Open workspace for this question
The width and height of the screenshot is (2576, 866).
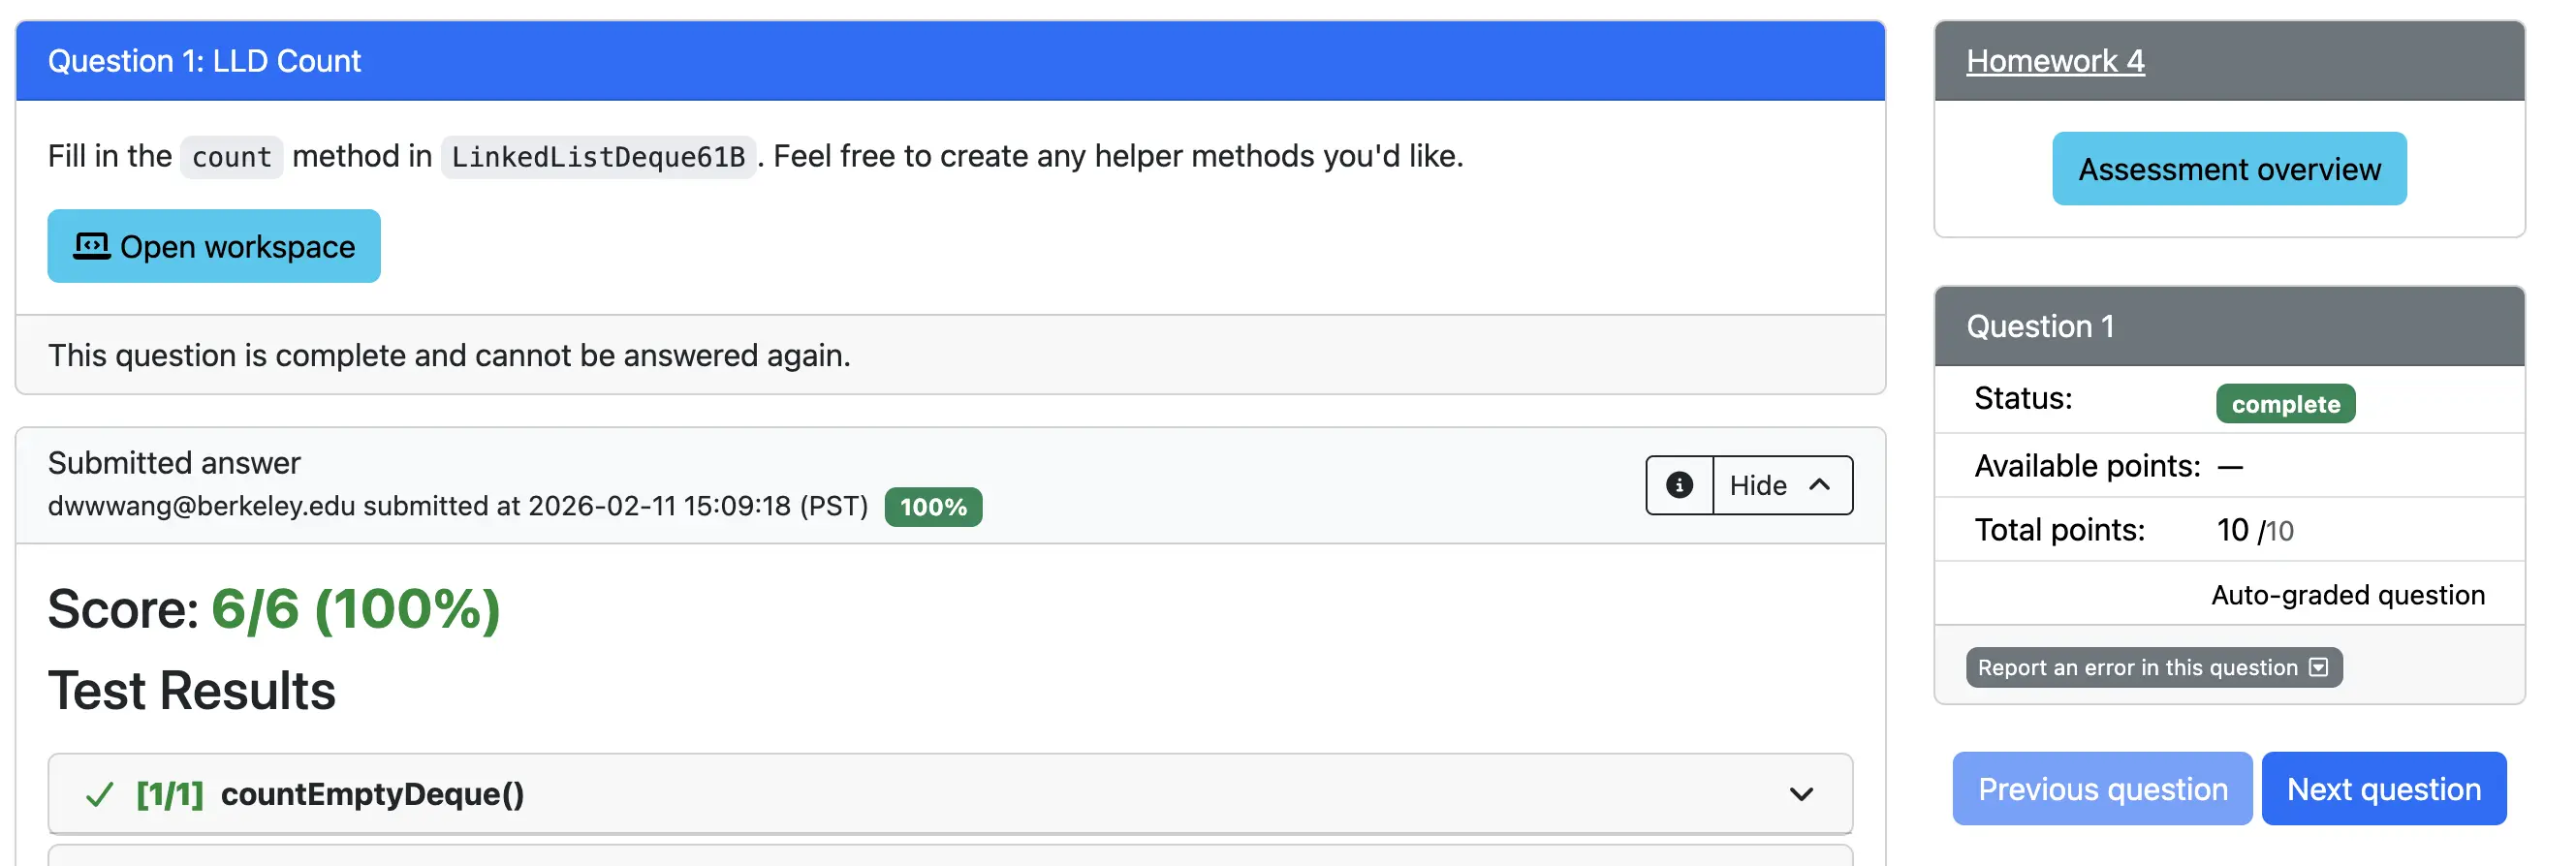[x=214, y=246]
